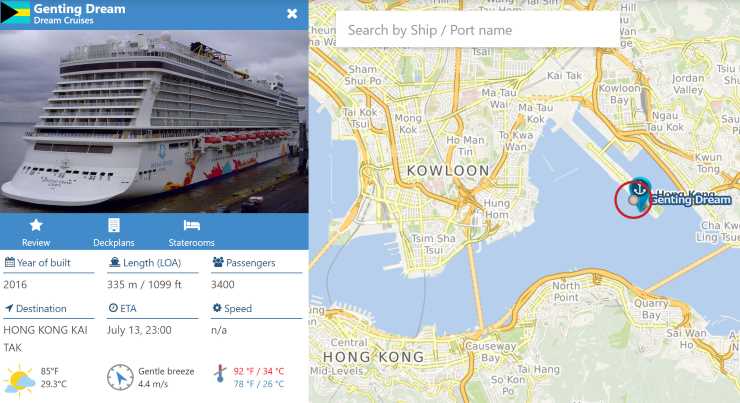
Task: Click the anchor ship marker on map
Action: [639, 190]
